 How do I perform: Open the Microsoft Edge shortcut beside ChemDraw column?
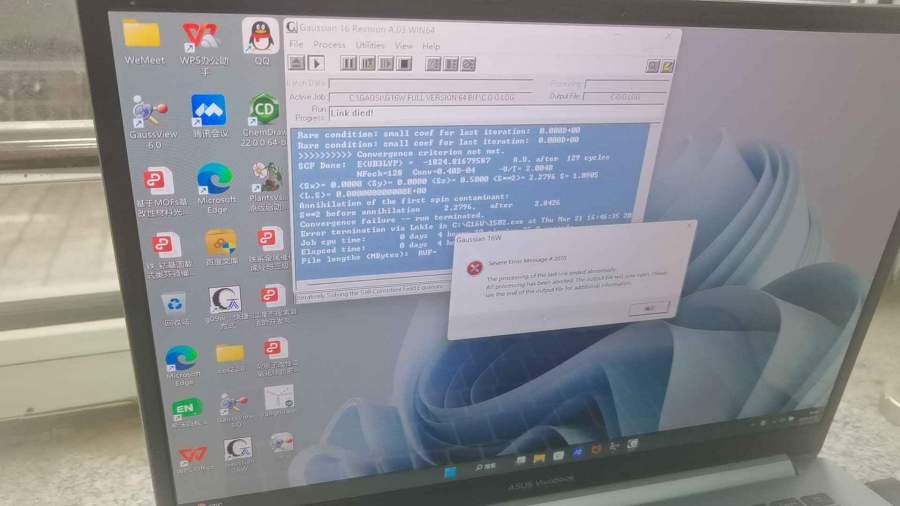click(216, 188)
